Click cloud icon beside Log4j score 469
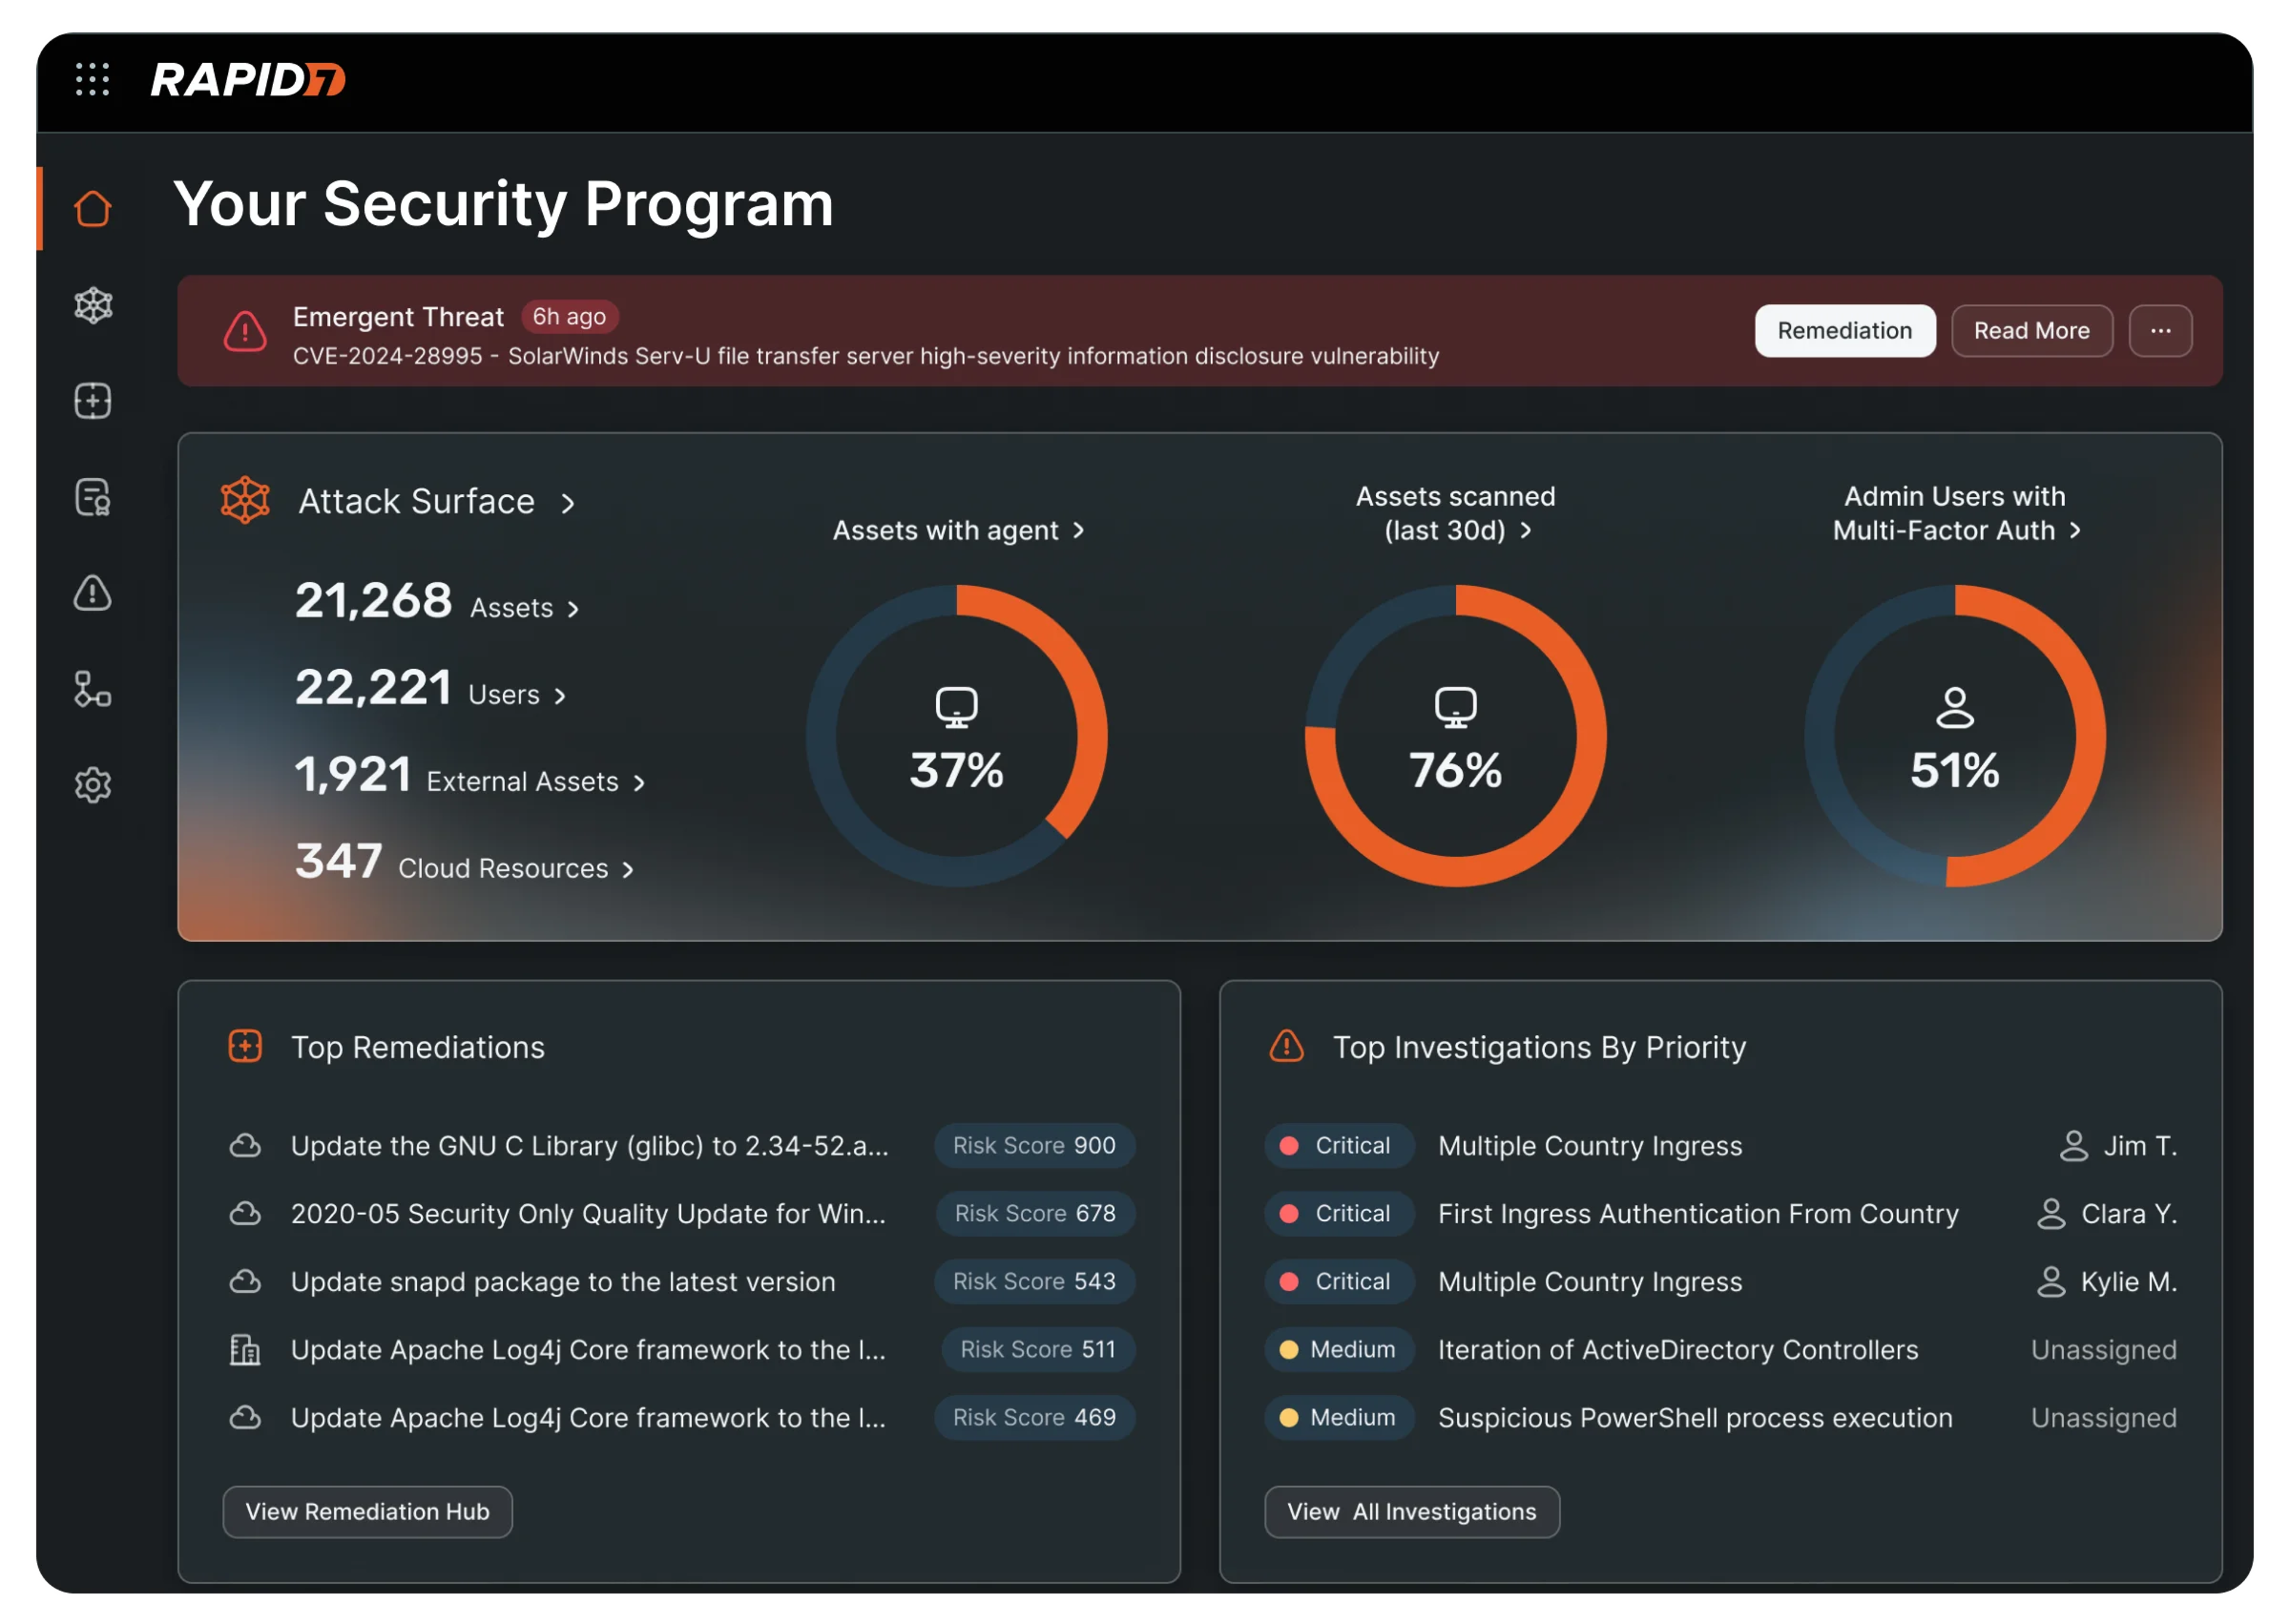This screenshot has height=1624, width=2290. pos(245,1417)
